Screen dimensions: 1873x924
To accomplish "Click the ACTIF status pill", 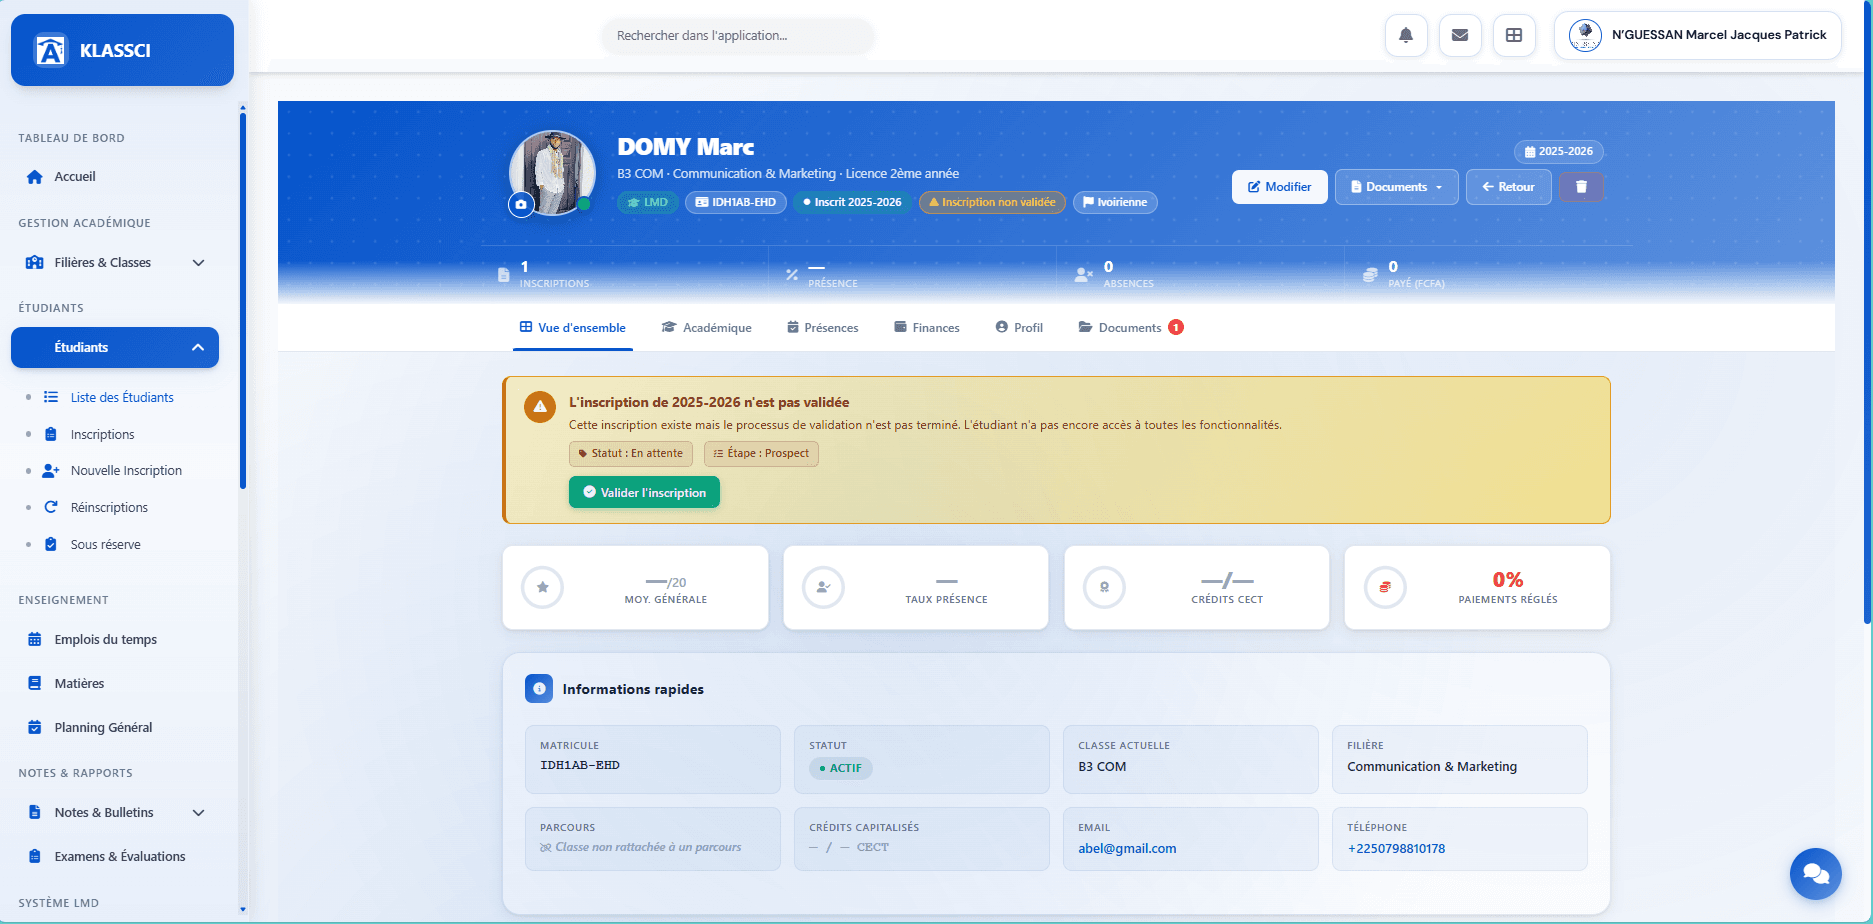I will tap(840, 768).
